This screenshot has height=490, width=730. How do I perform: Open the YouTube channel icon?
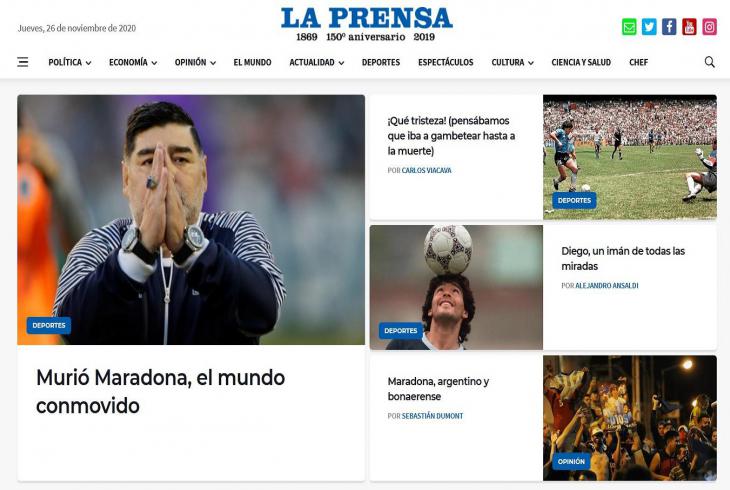(689, 27)
